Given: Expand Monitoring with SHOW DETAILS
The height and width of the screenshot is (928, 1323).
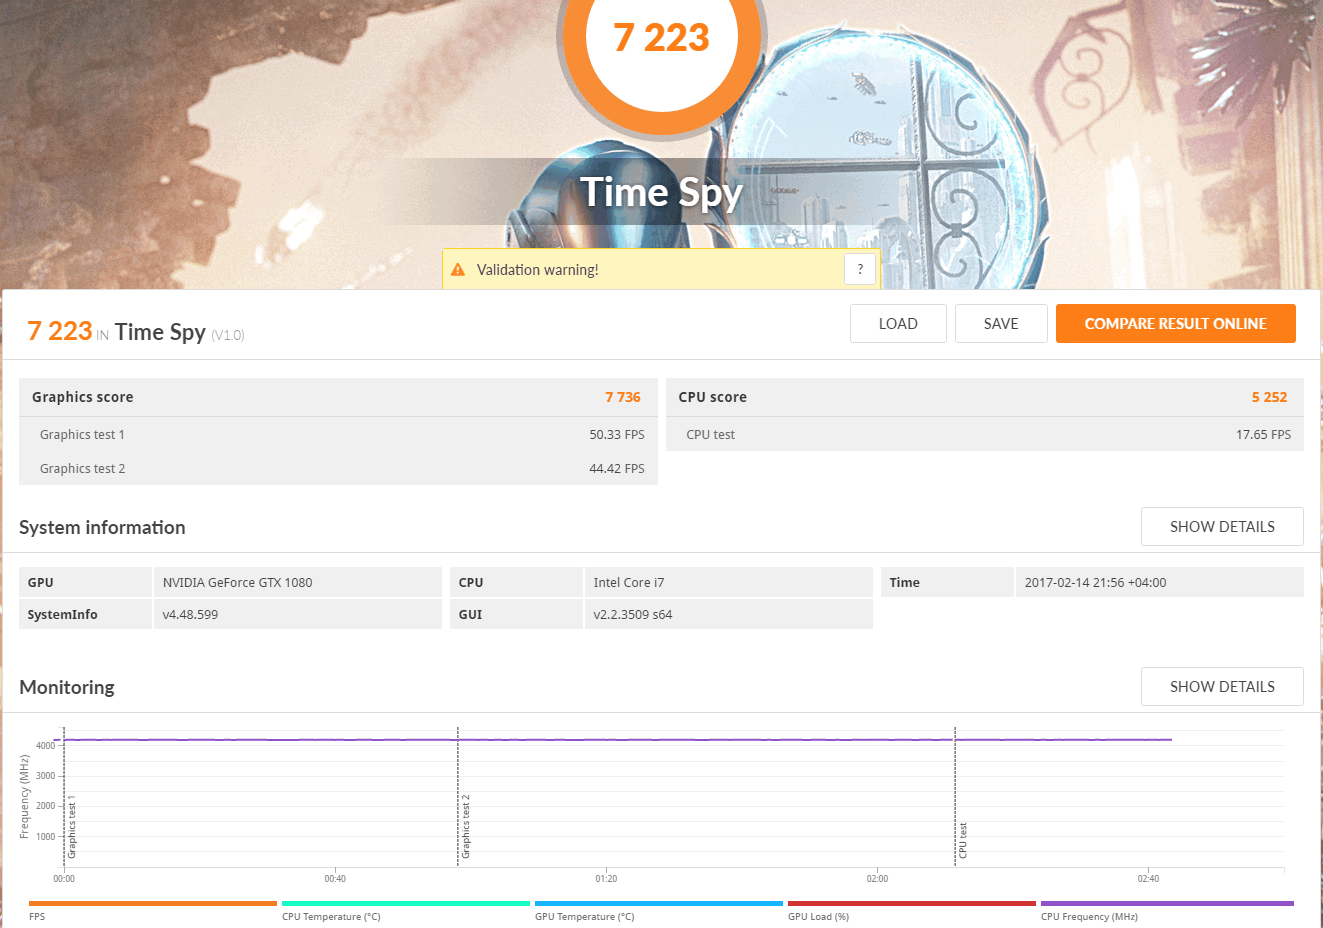Looking at the screenshot, I should point(1221,687).
